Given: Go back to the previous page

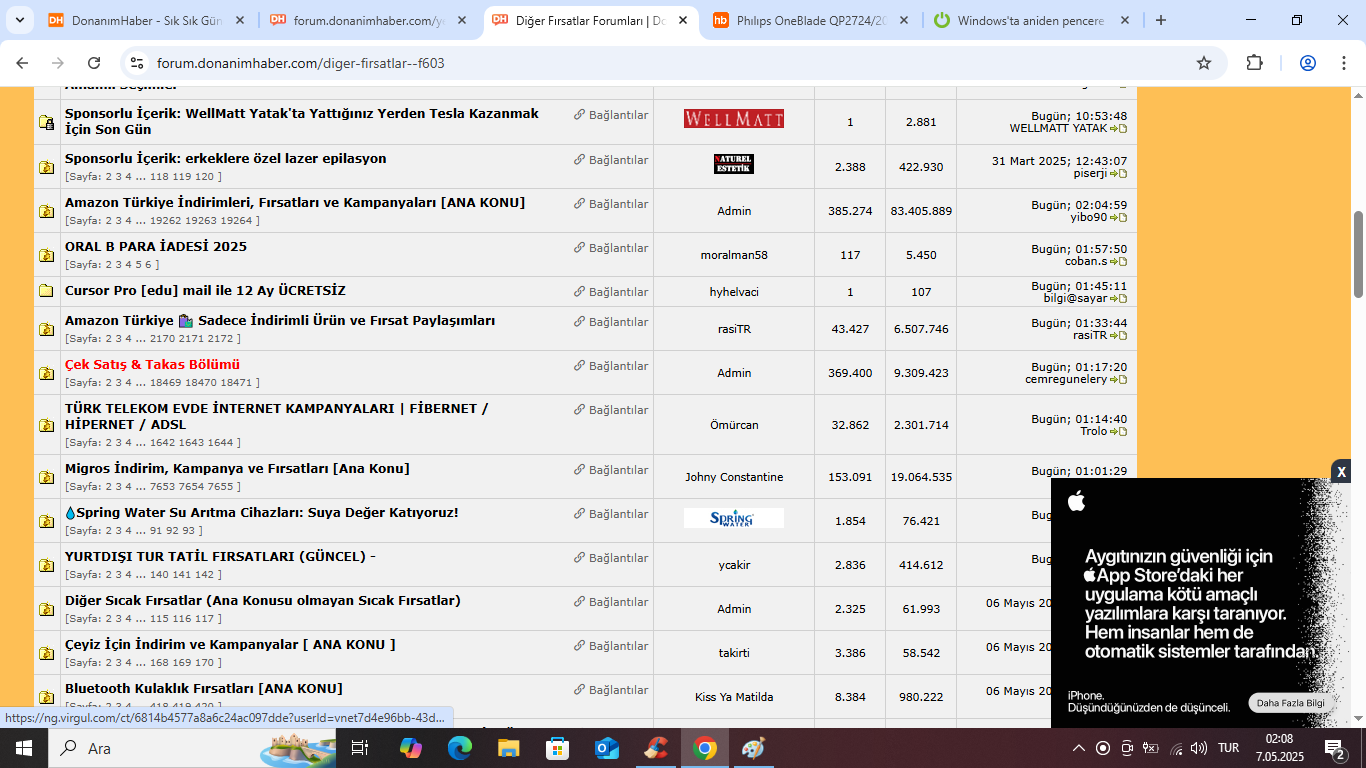Looking at the screenshot, I should point(23,63).
